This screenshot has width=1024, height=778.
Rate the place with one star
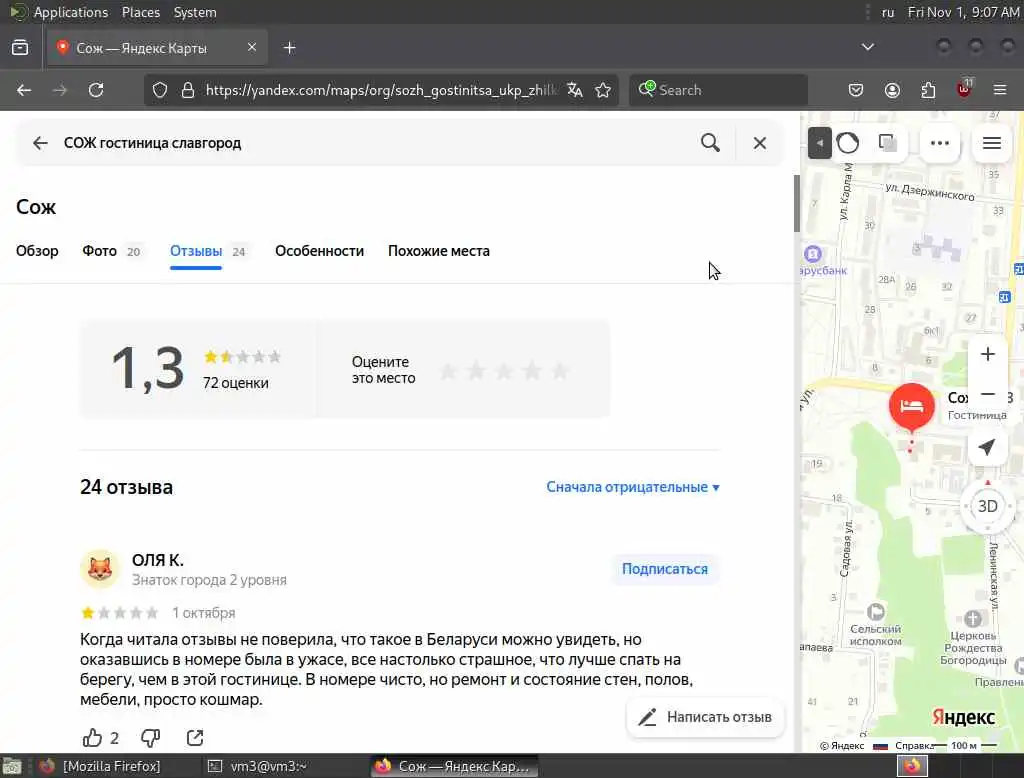[x=448, y=371]
